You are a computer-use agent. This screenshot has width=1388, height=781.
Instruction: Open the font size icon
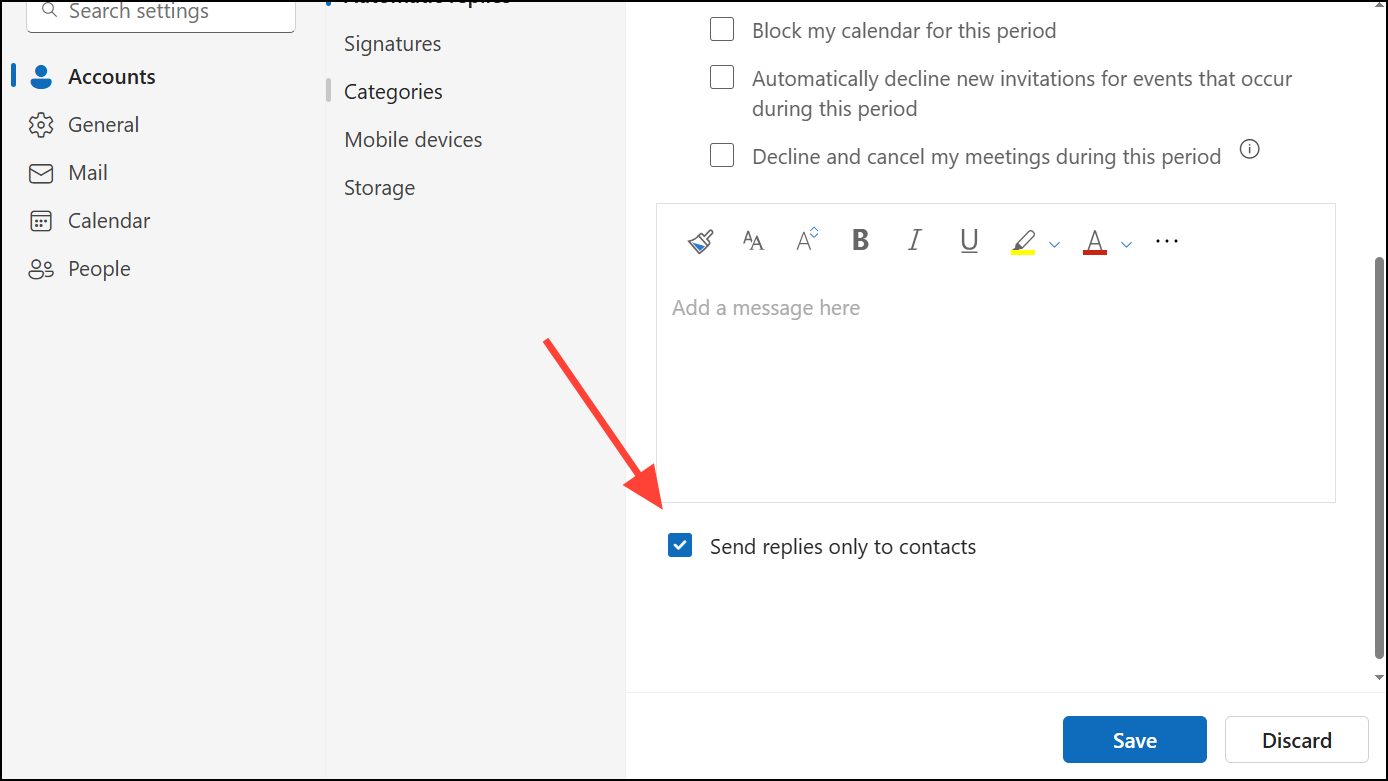click(x=753, y=241)
